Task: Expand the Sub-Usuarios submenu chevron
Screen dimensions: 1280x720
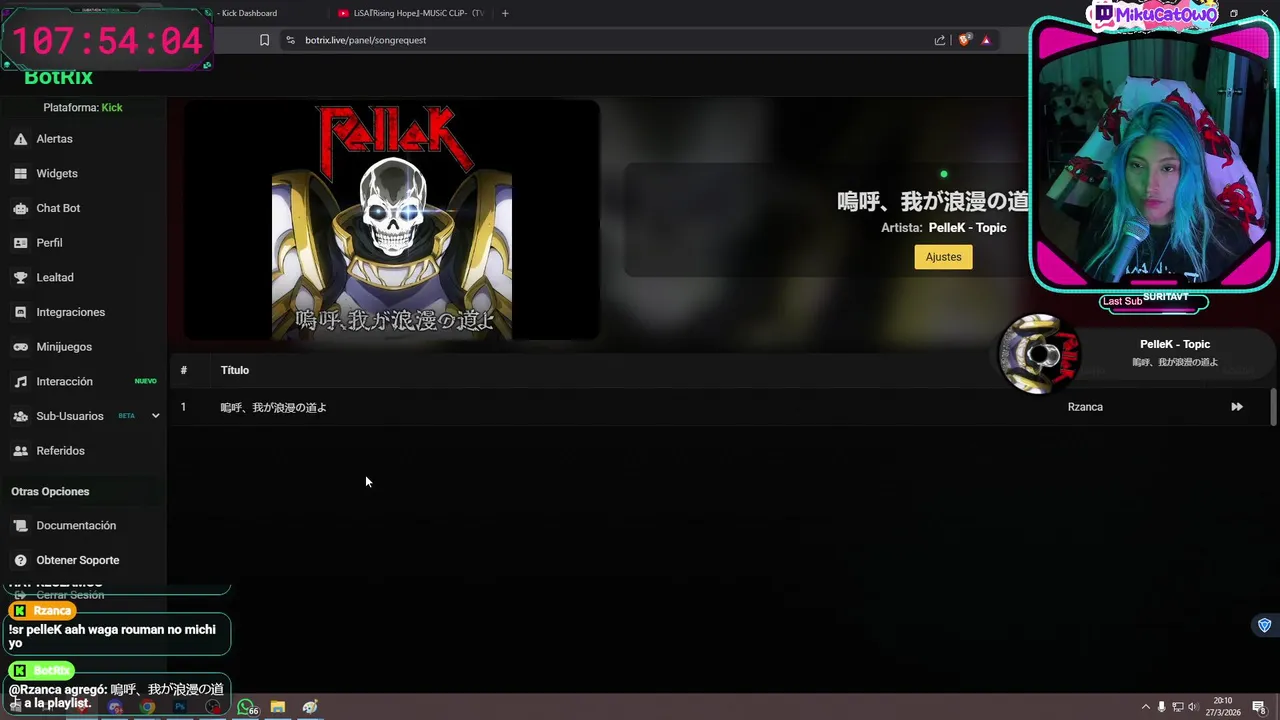Action: 155,416
